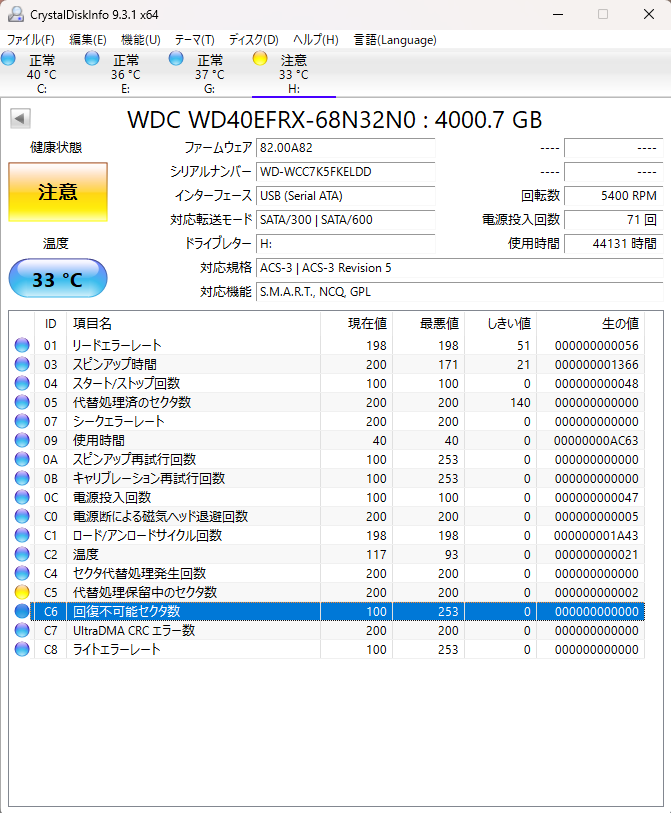Click the firmware field 82.00A82

[x=346, y=148]
